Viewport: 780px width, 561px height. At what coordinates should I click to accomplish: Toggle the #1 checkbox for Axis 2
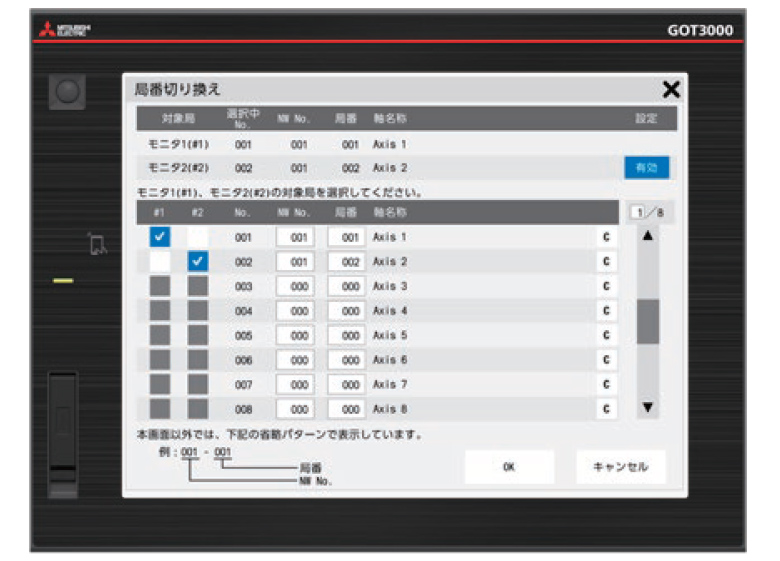[160, 261]
